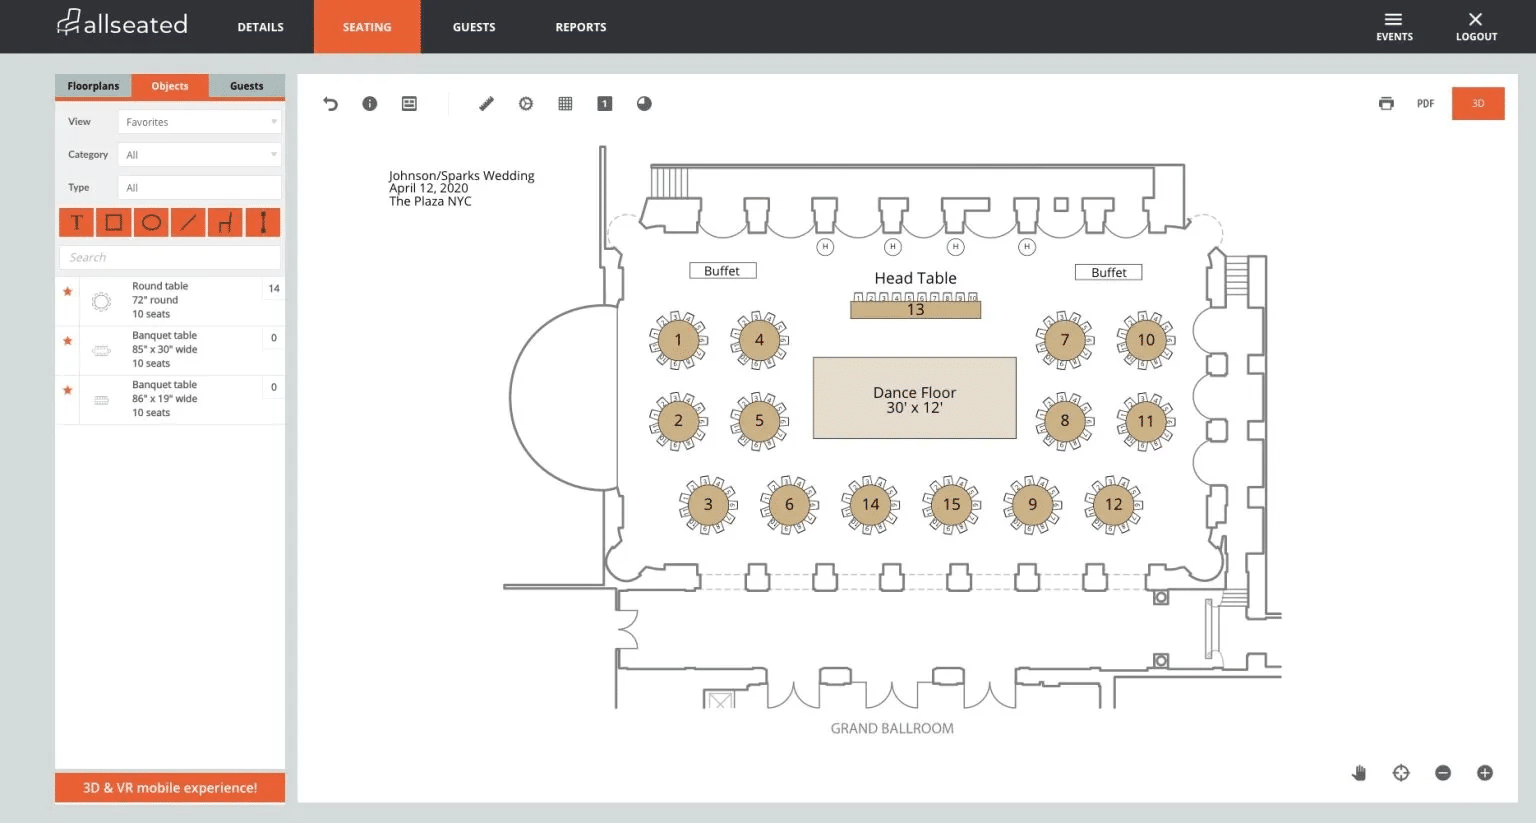1536x823 pixels.
Task: Click the recenter crosshair icon
Action: pos(1401,773)
